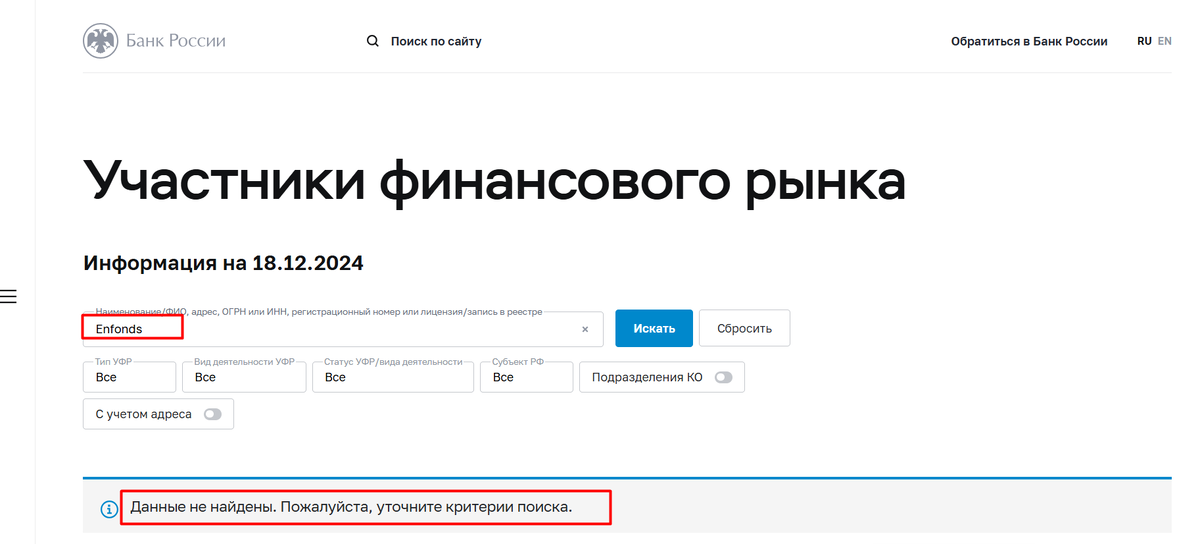
Task: Click the Bank of Russia eagle logo
Action: coord(100,41)
